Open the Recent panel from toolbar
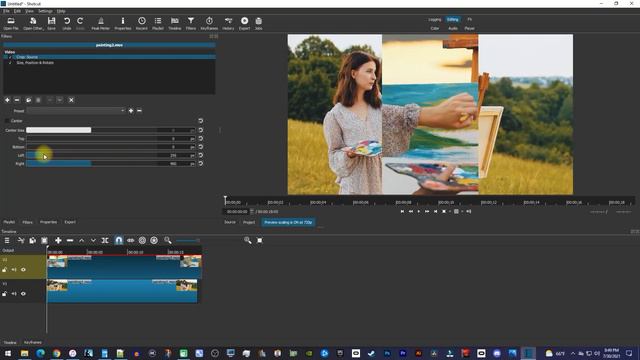Image resolution: width=640 pixels, height=360 pixels. [142, 24]
